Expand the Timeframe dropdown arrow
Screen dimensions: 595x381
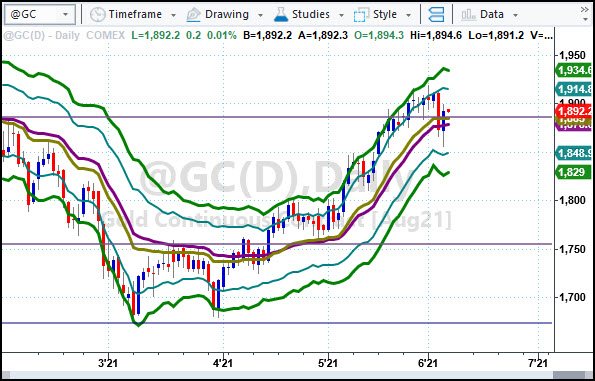(x=173, y=16)
